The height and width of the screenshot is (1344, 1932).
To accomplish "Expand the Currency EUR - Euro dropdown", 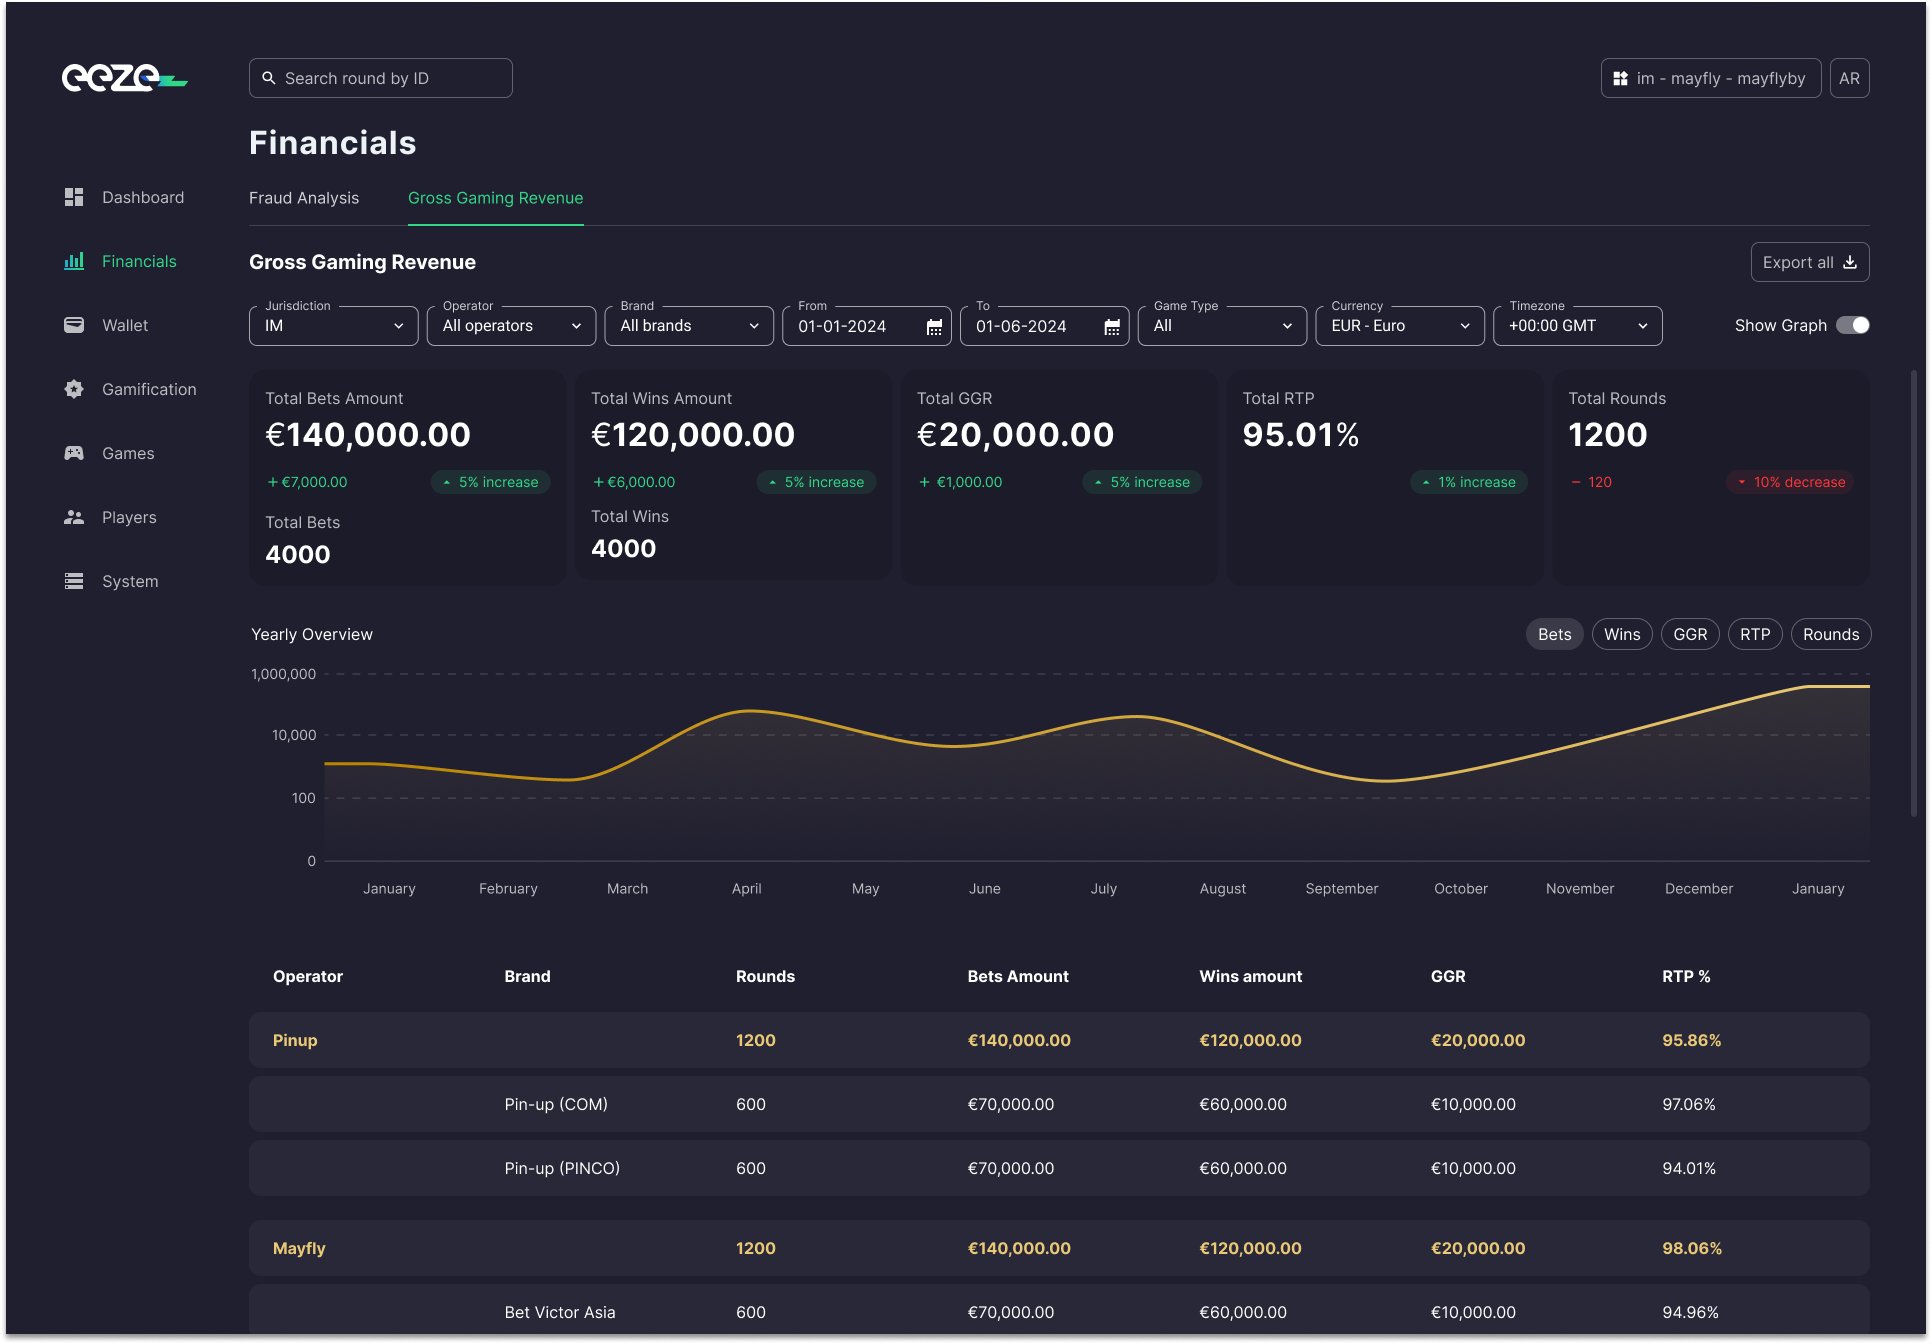I will [1398, 325].
